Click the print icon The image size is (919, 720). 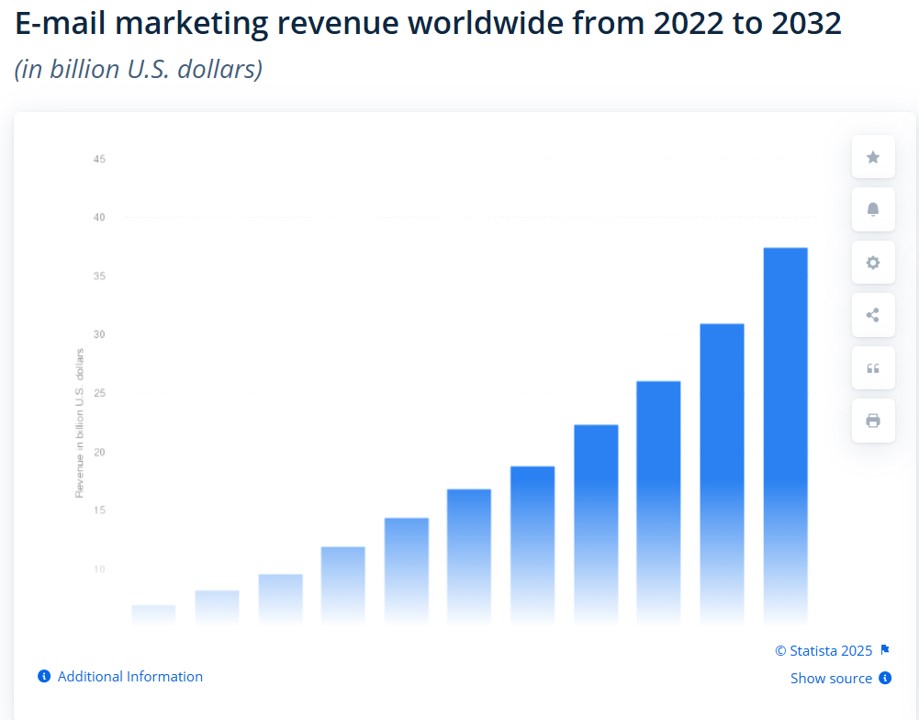point(873,420)
